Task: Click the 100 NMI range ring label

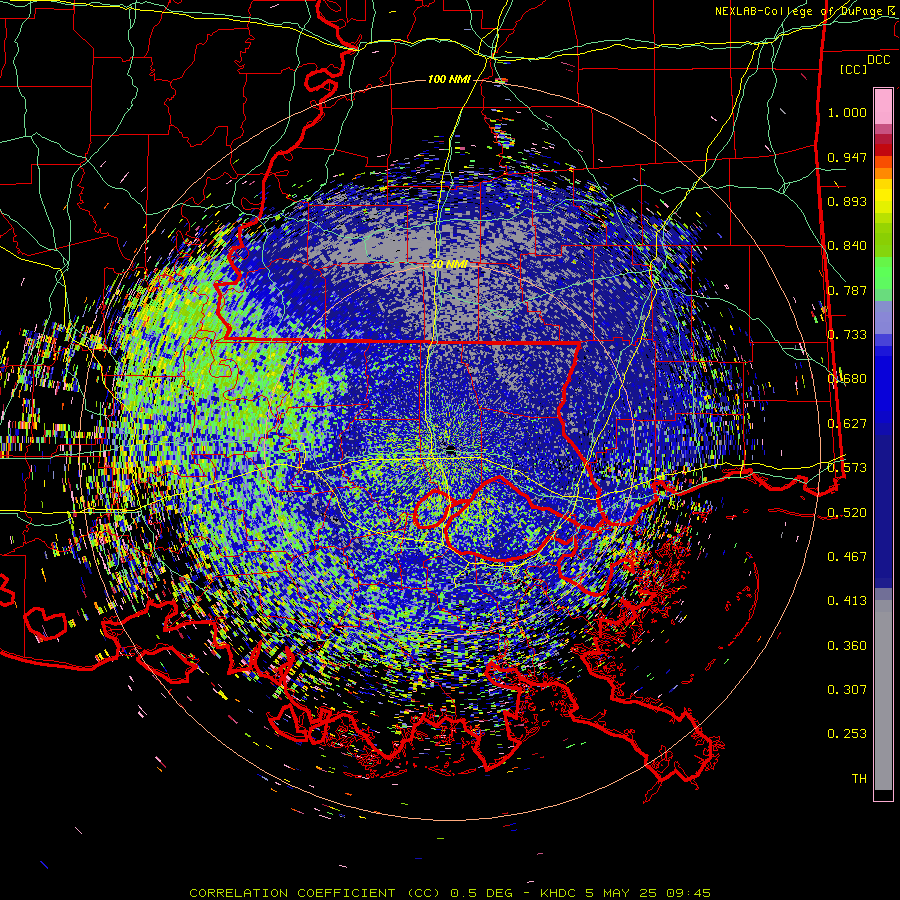Action: click(448, 79)
